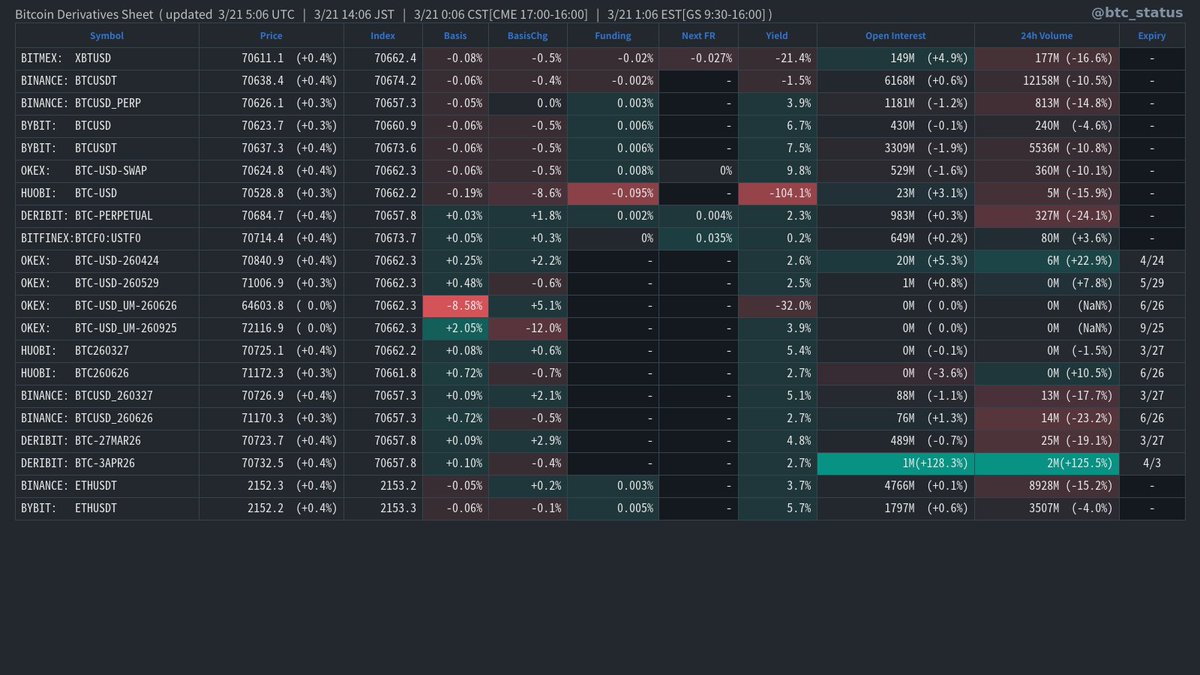Click the red OKEX BTC-USD_UM-260626 Basis cell

[x=455, y=305]
